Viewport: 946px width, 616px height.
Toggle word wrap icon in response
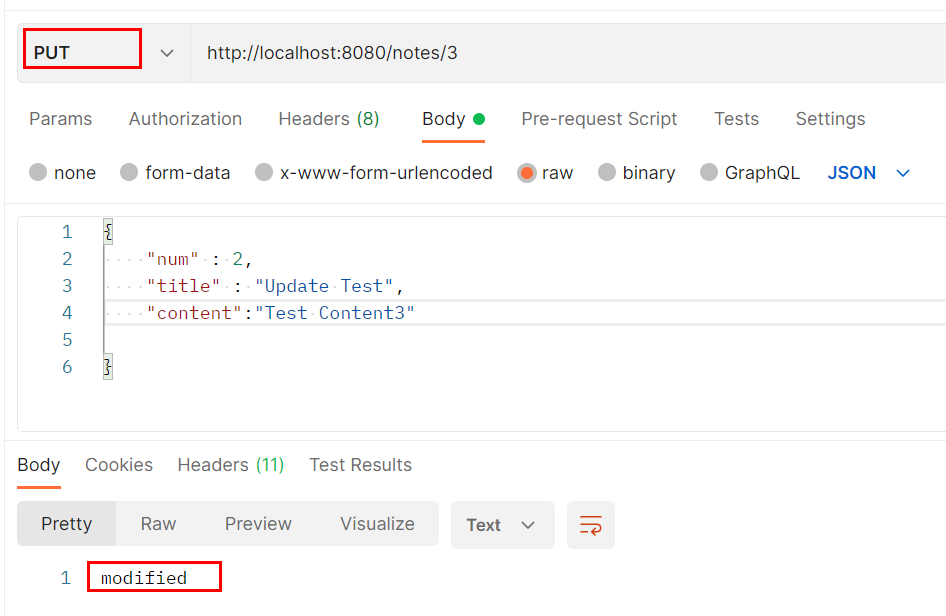click(x=591, y=525)
